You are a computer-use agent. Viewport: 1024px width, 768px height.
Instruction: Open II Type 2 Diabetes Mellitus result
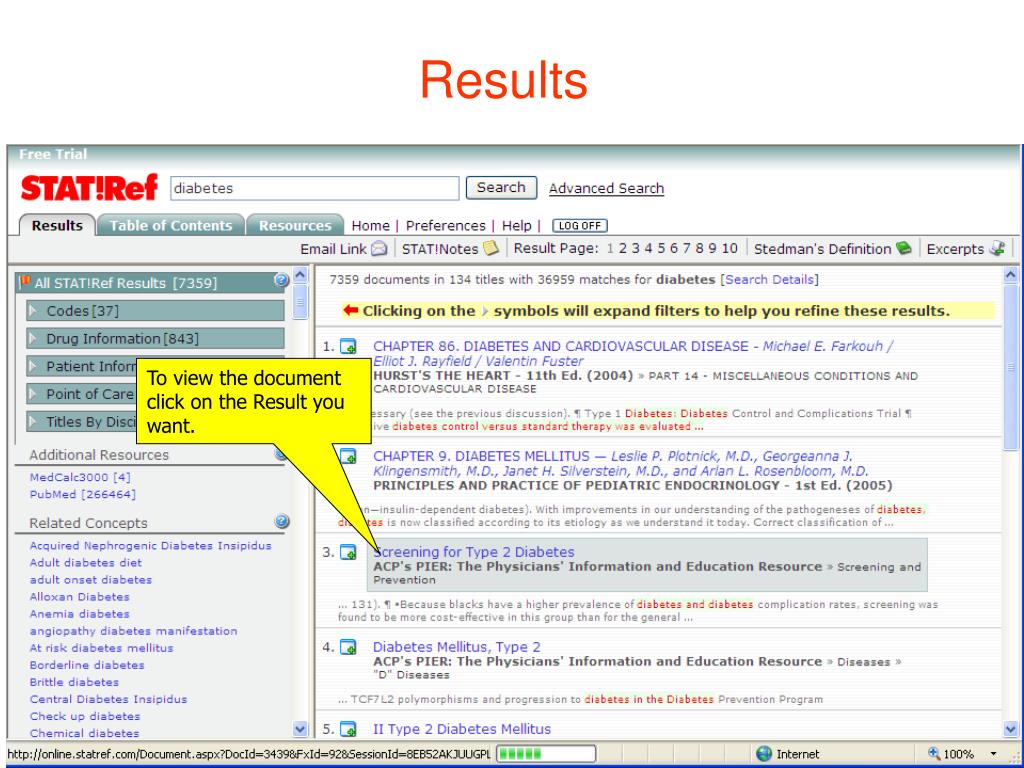click(x=462, y=729)
